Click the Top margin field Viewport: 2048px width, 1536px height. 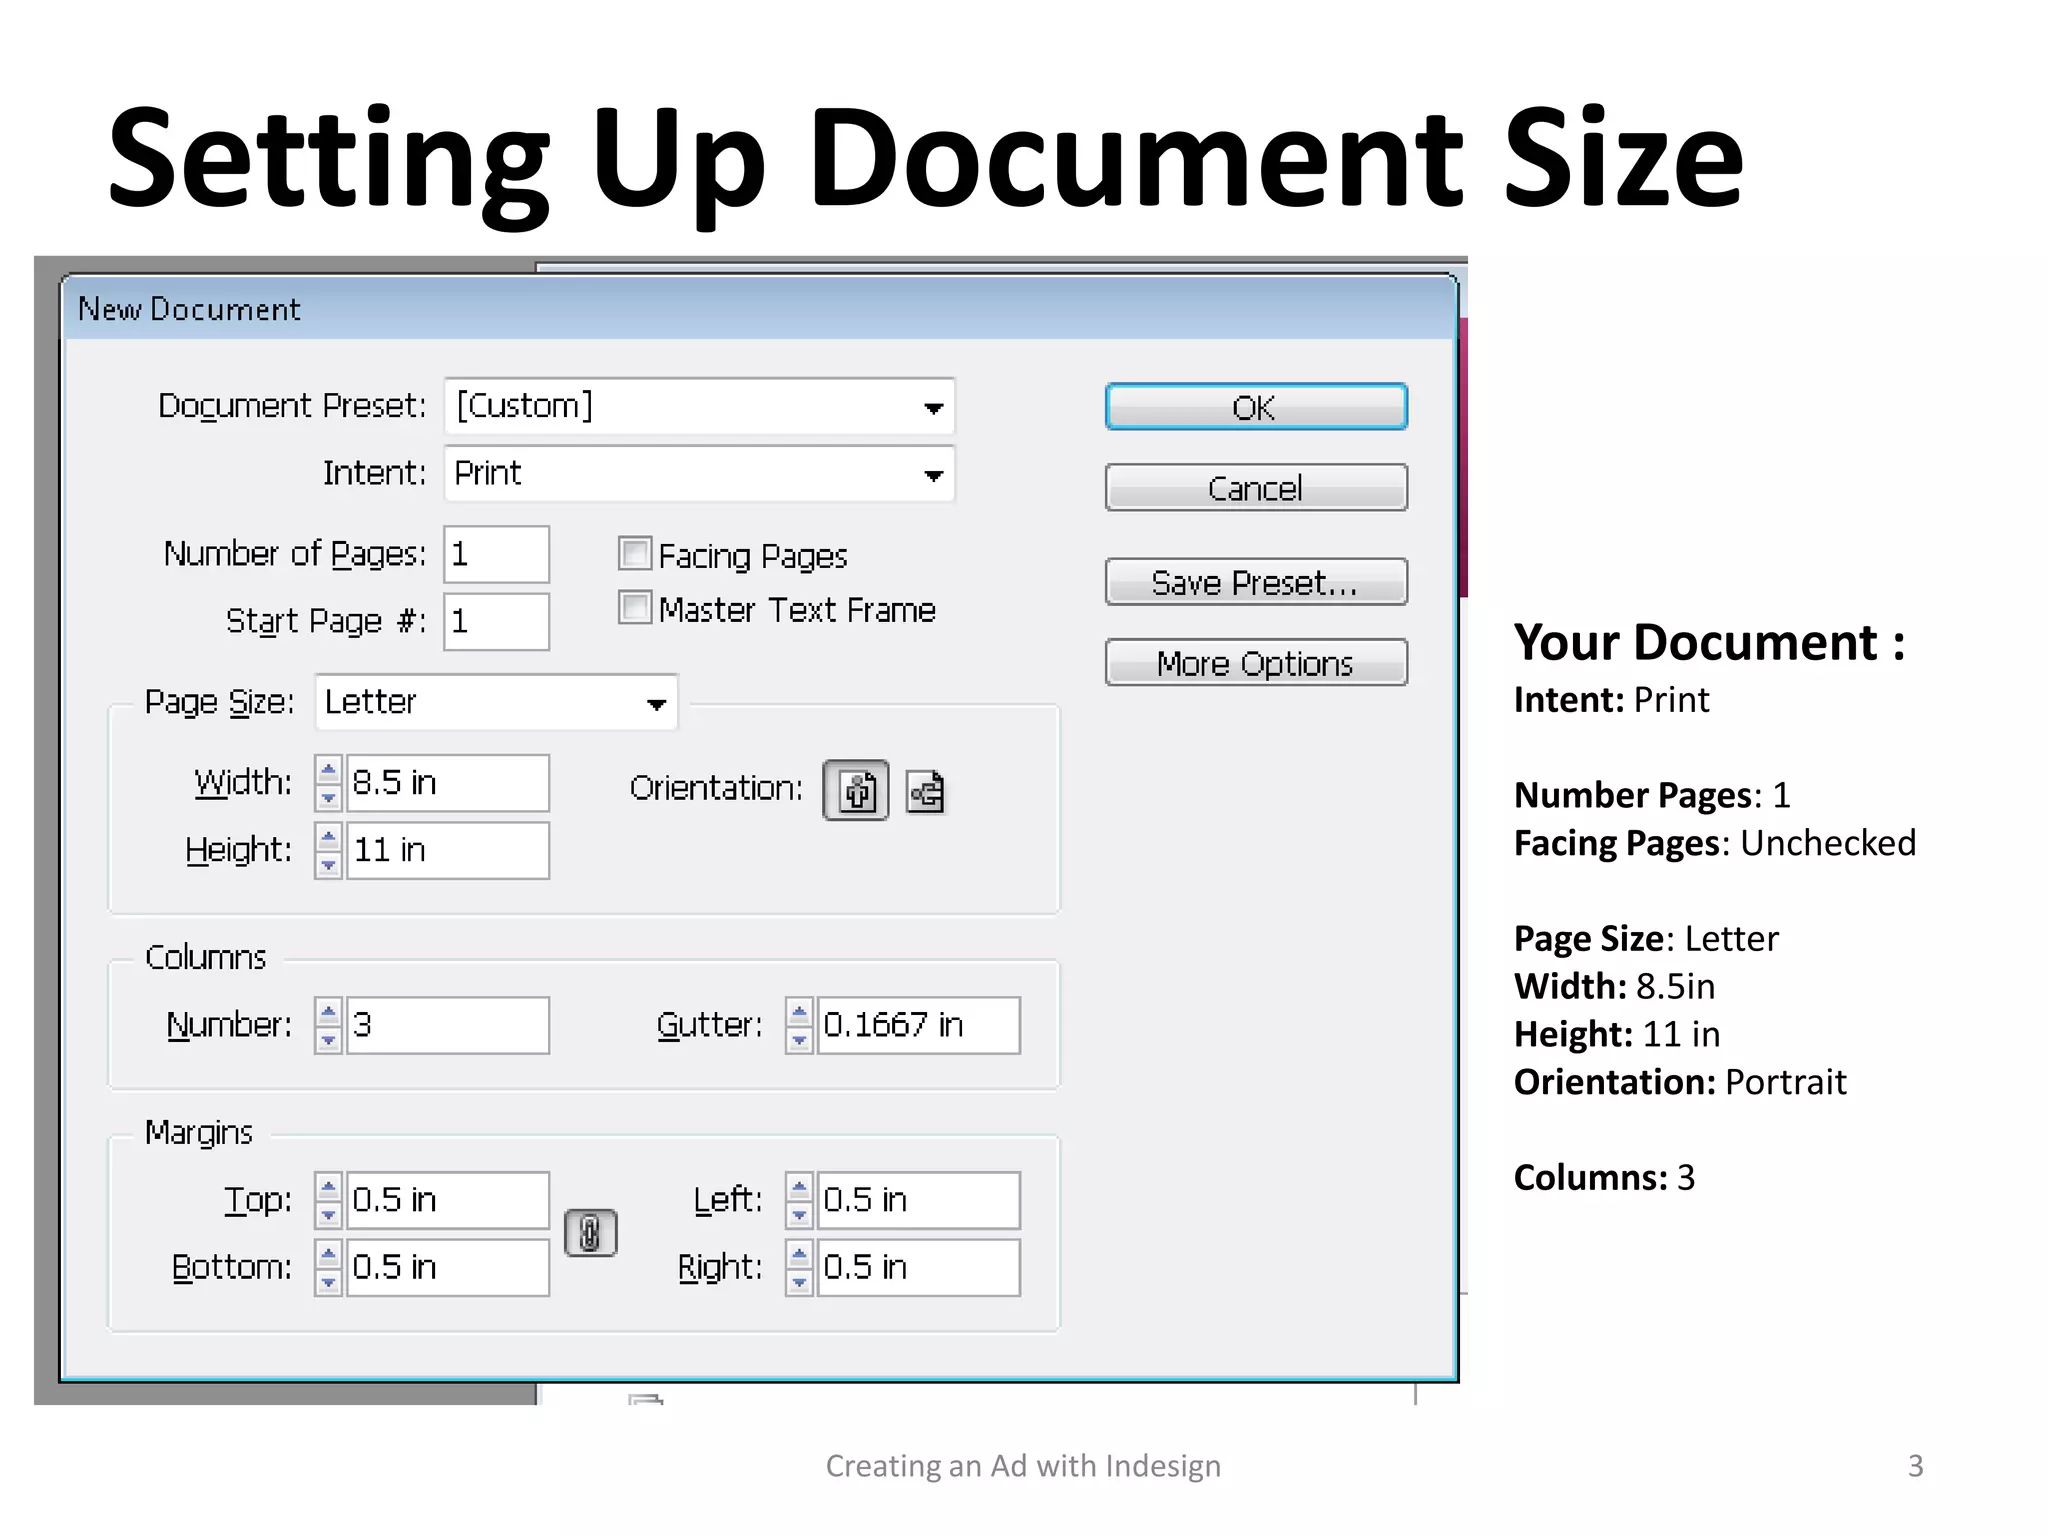tap(447, 1200)
